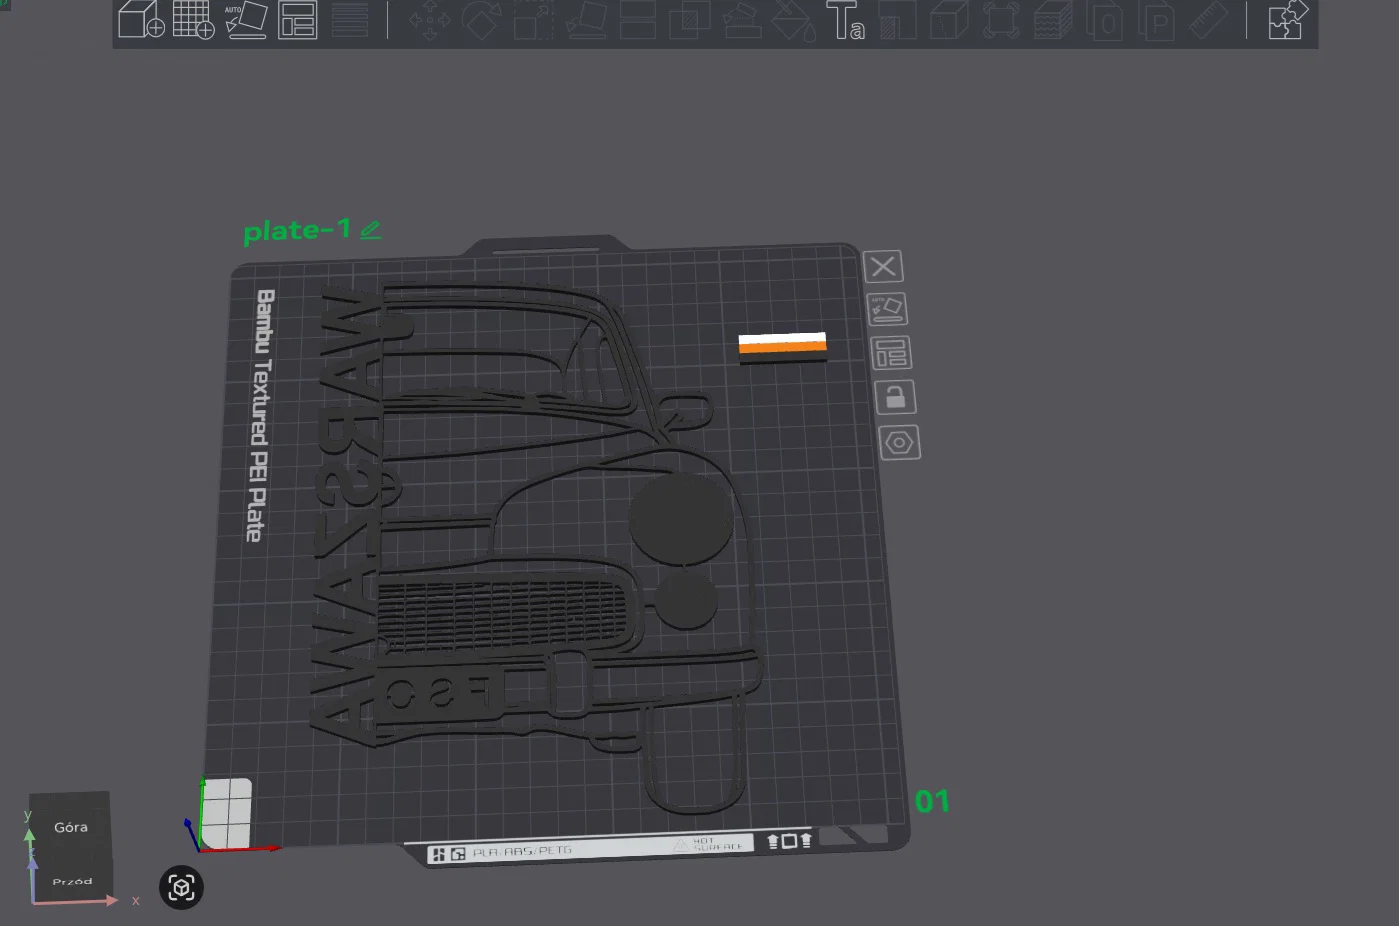The width and height of the screenshot is (1399, 926).
Task: Click the green 01 plate number
Action: pyautogui.click(x=932, y=801)
